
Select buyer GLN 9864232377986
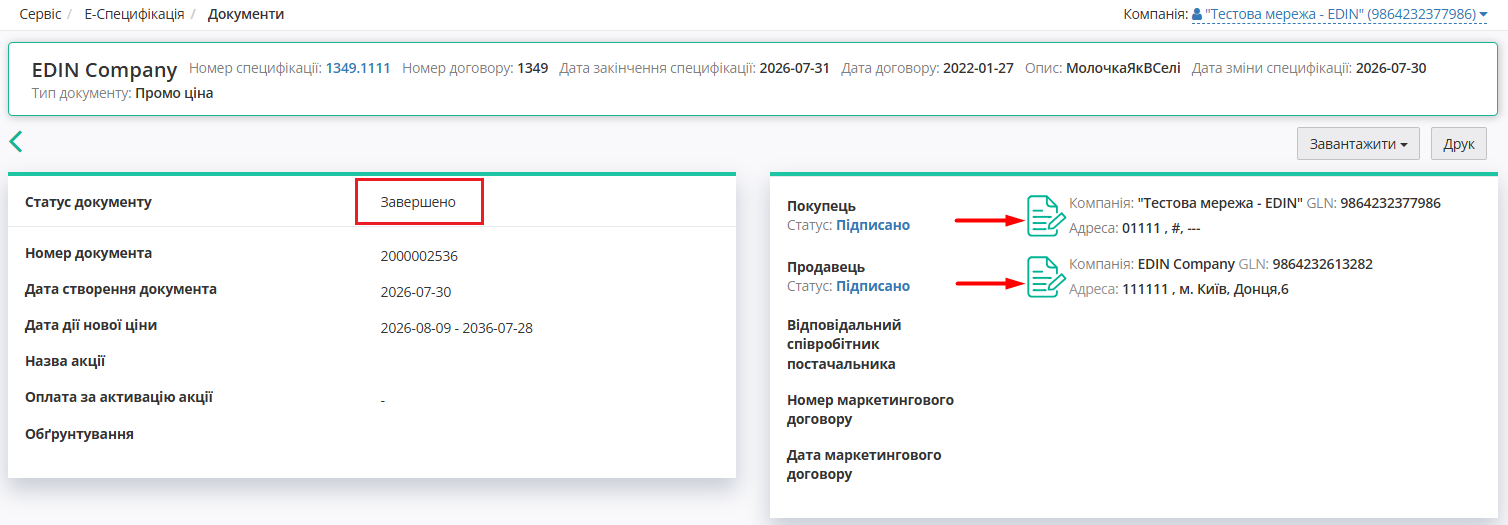click(x=1390, y=203)
